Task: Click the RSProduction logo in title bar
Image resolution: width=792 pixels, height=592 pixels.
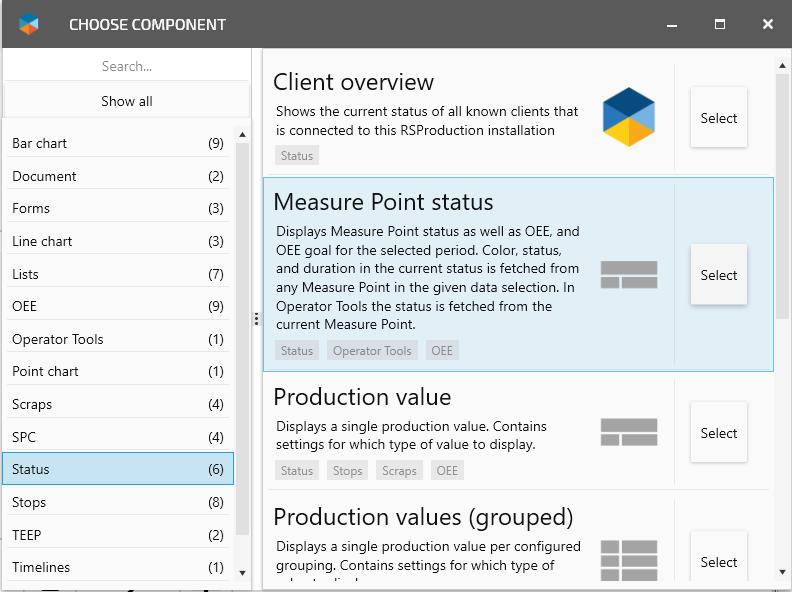Action: coord(29,24)
